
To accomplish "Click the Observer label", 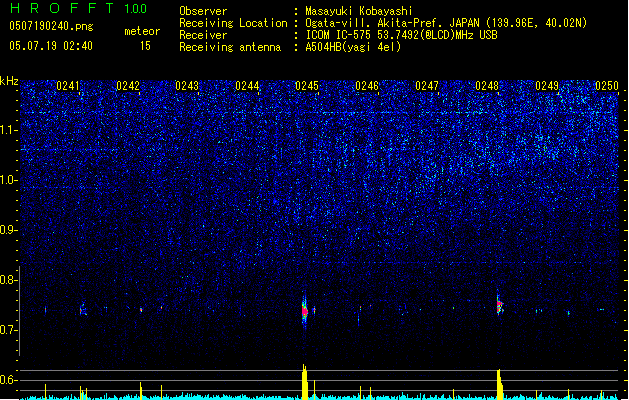I will point(203,11).
